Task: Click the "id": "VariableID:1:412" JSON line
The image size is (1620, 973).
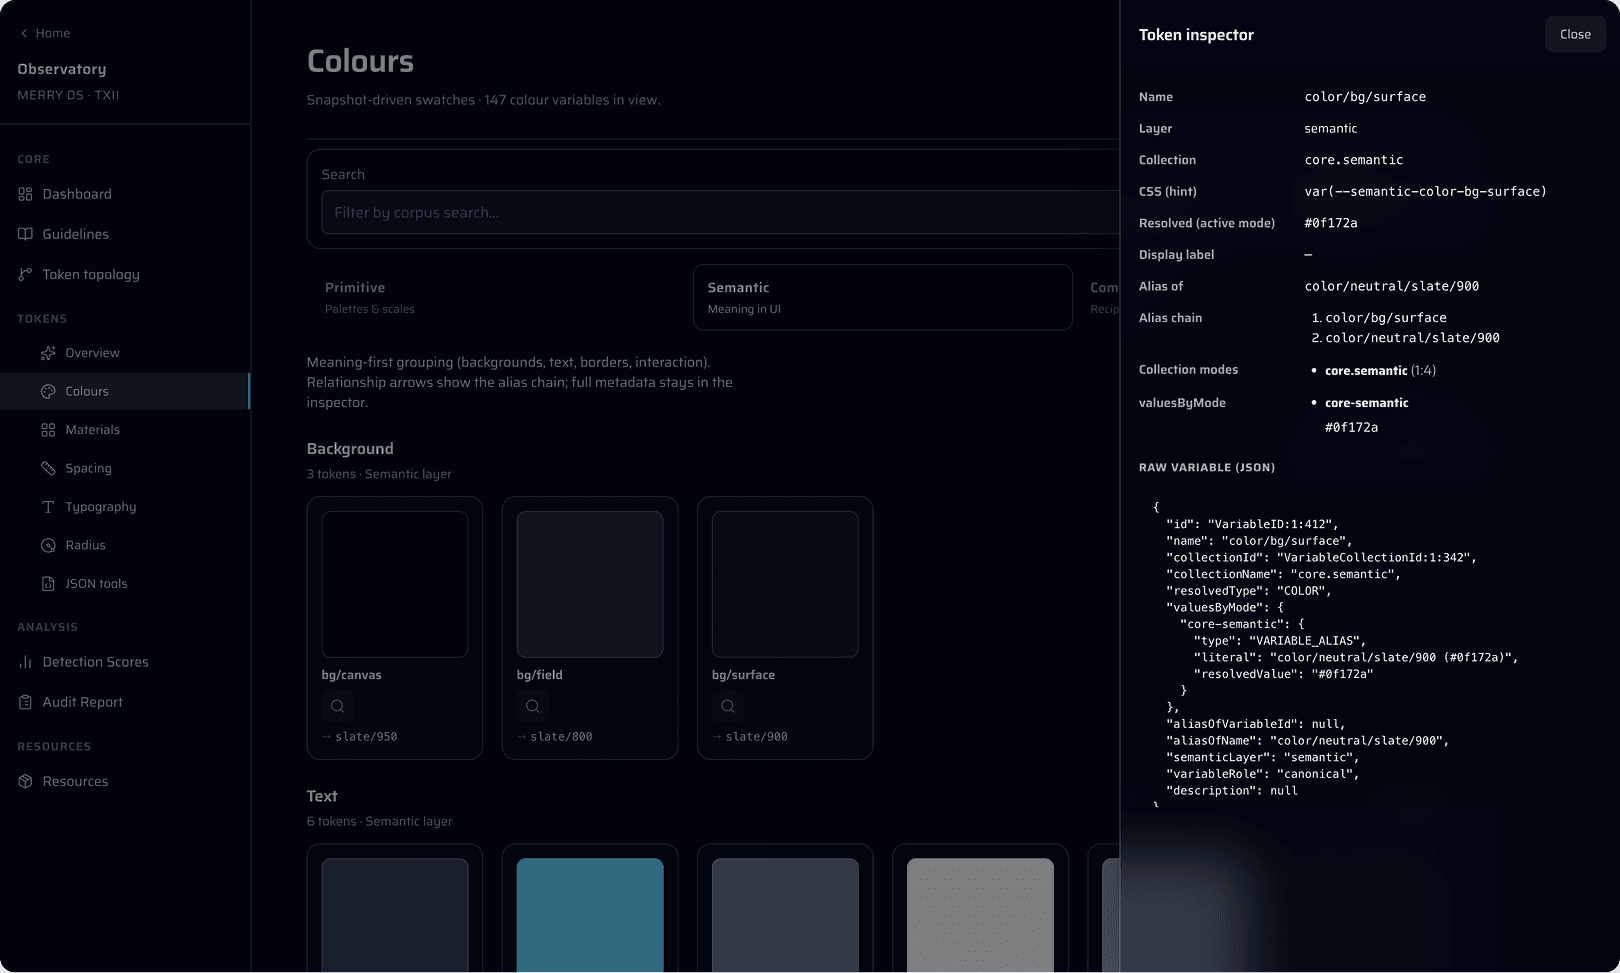Action: (1252, 524)
